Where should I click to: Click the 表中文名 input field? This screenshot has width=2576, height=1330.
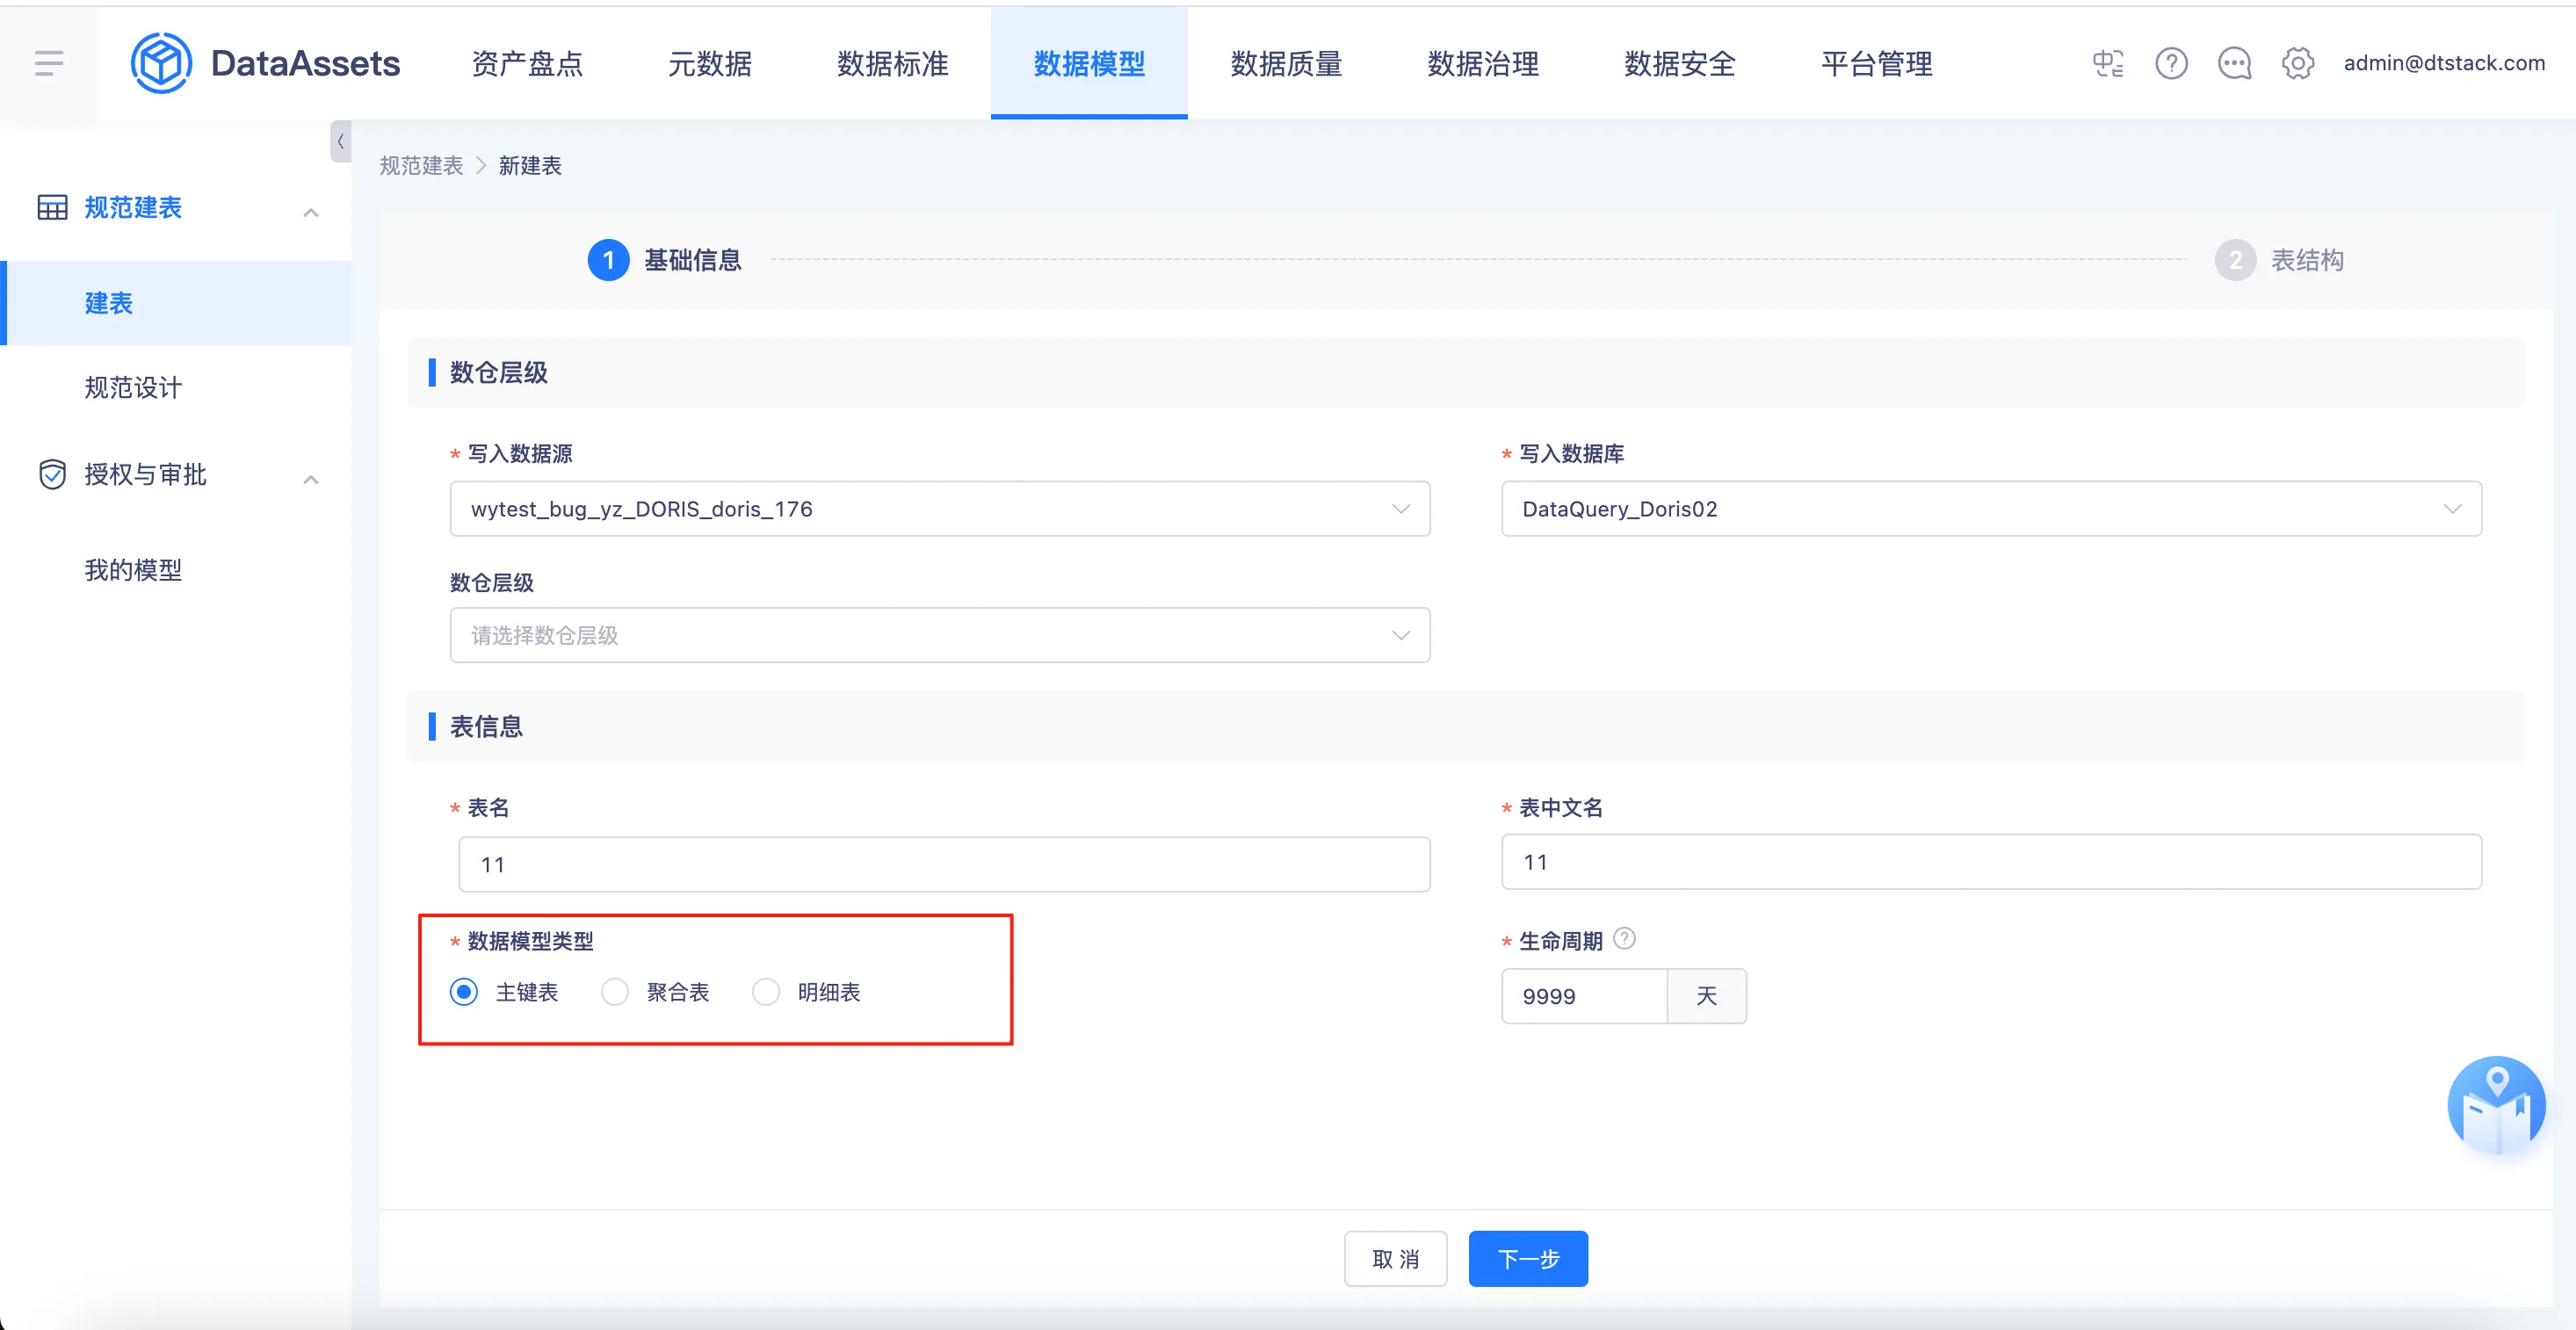pos(1990,862)
